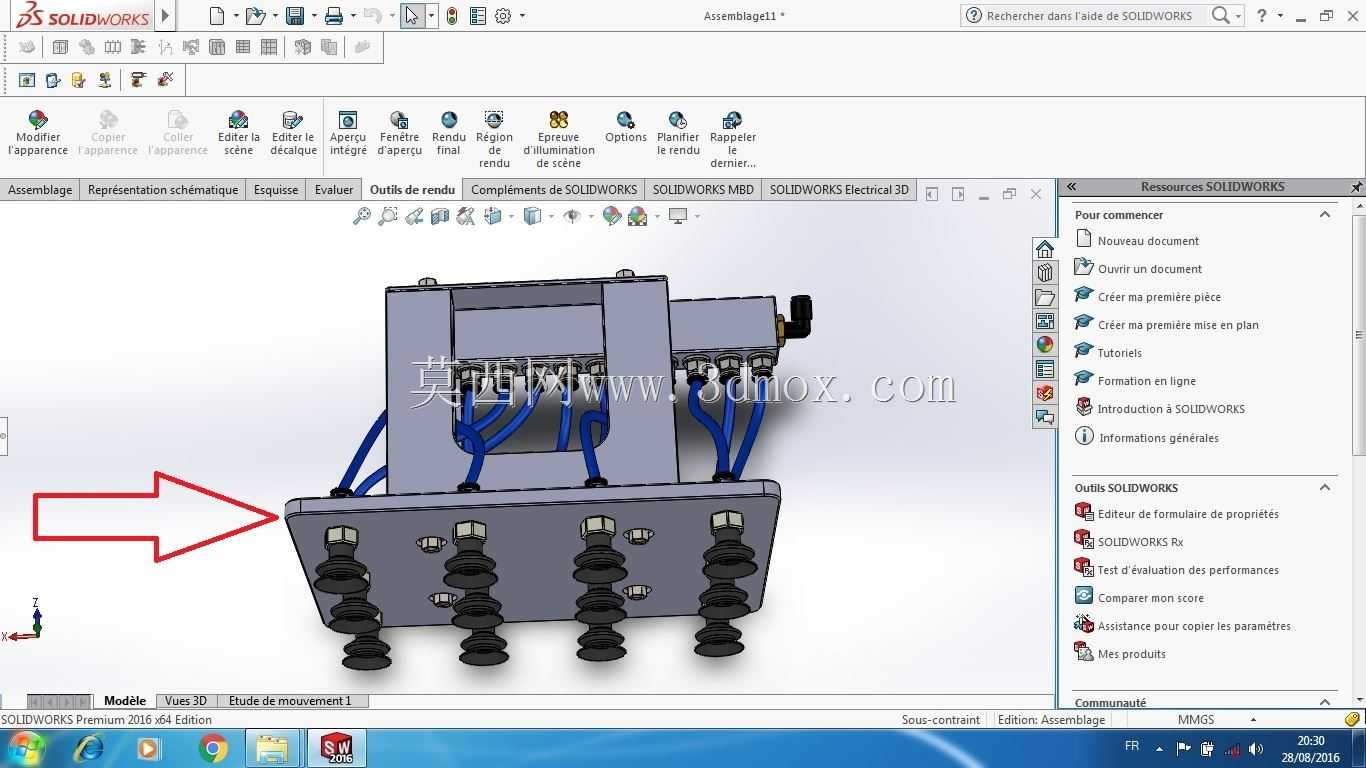The image size is (1366, 768).
Task: Expand the Print dropdown arrow
Action: tap(353, 16)
